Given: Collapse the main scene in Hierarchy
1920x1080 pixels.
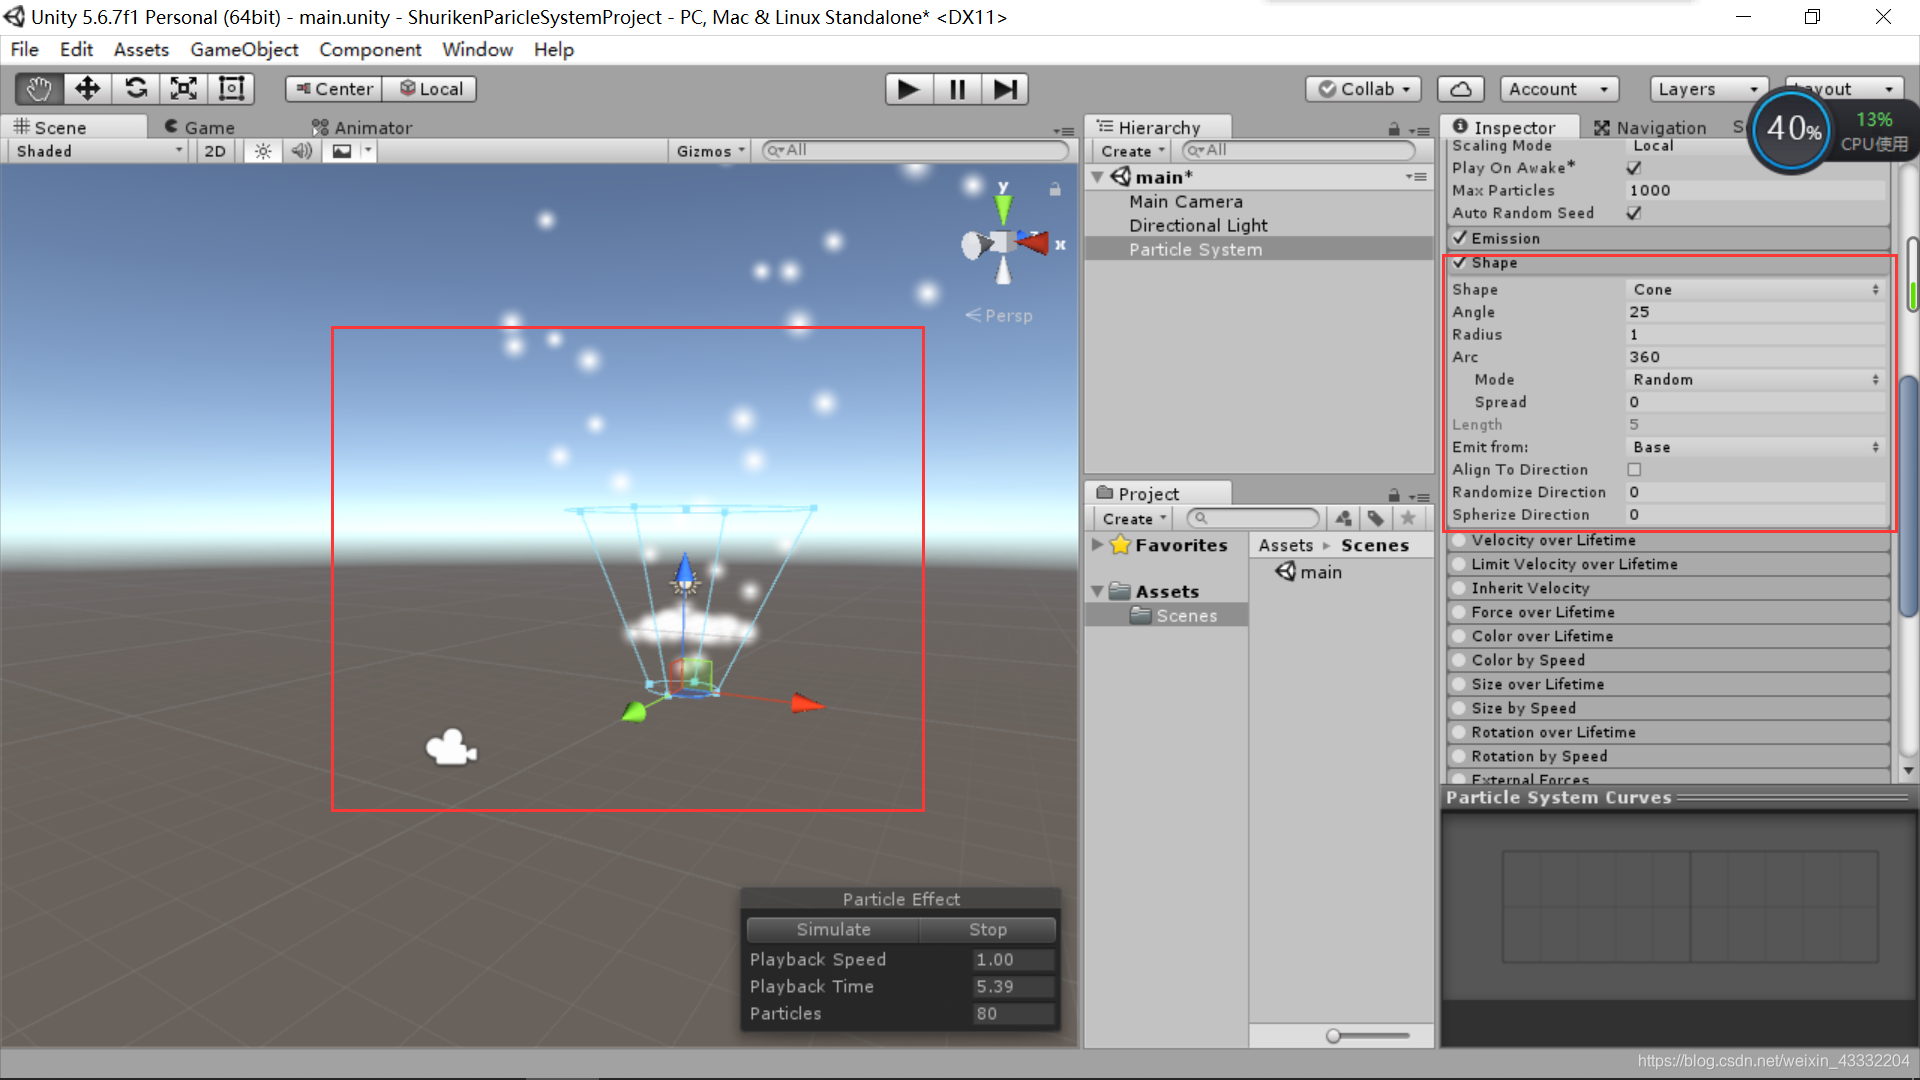Looking at the screenshot, I should [x=1097, y=177].
